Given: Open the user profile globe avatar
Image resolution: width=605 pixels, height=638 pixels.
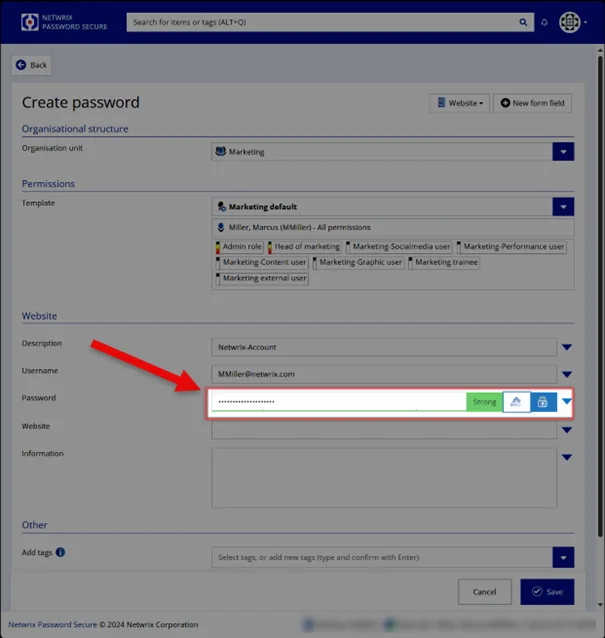Looking at the screenshot, I should (570, 22).
